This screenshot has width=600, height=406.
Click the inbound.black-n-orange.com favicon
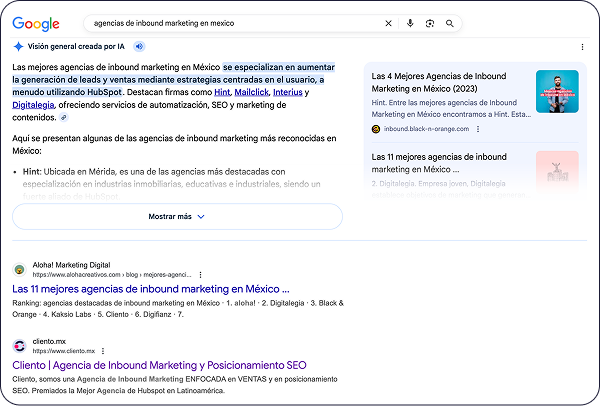tap(376, 129)
